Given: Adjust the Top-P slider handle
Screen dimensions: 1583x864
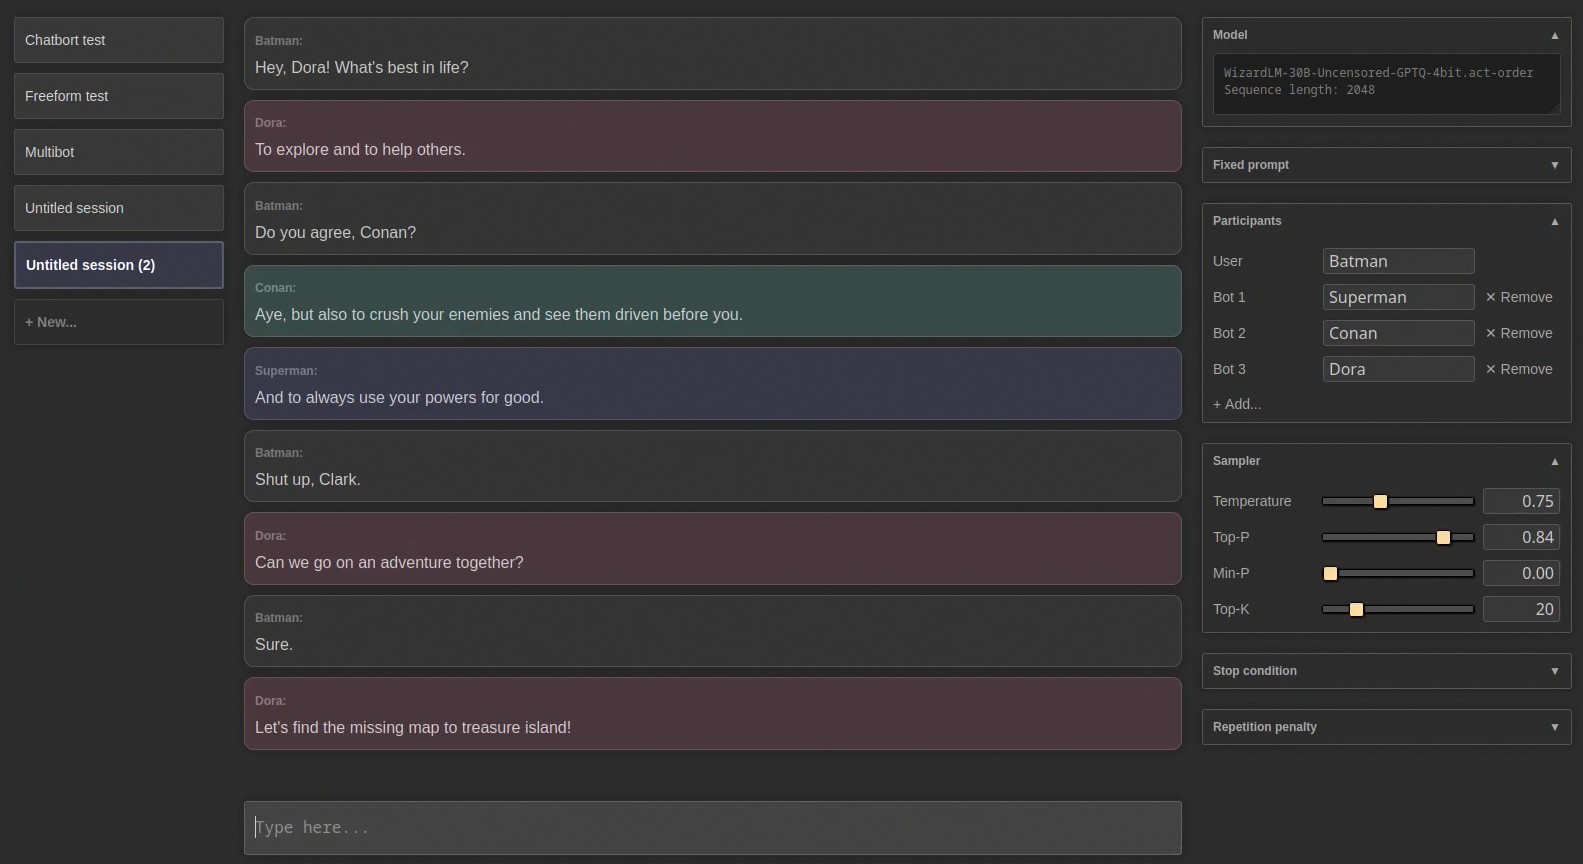Looking at the screenshot, I should click(1443, 537).
